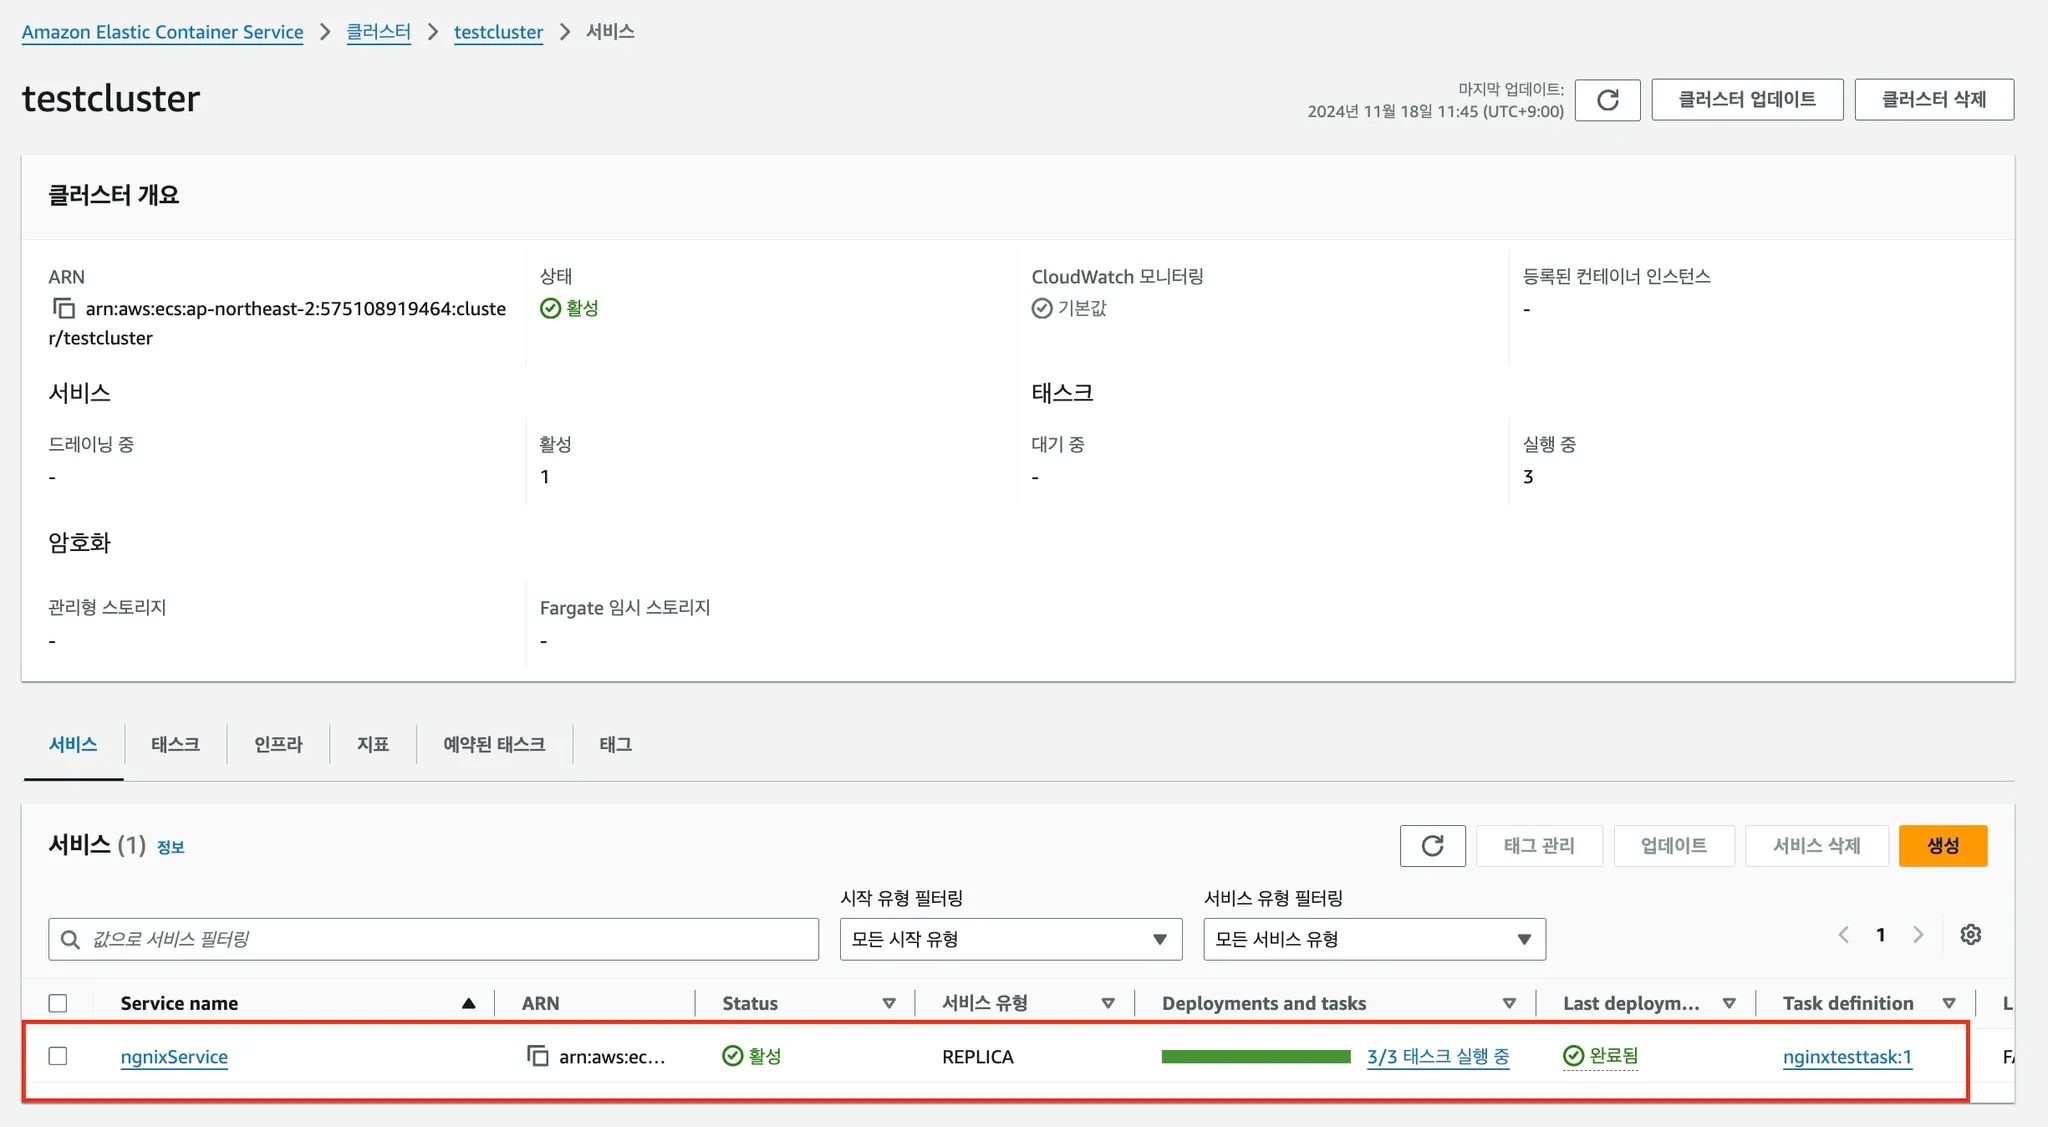This screenshot has height=1127, width=2048.
Task: Click the green ngnixService deployment progress bar
Action: pos(1256,1056)
